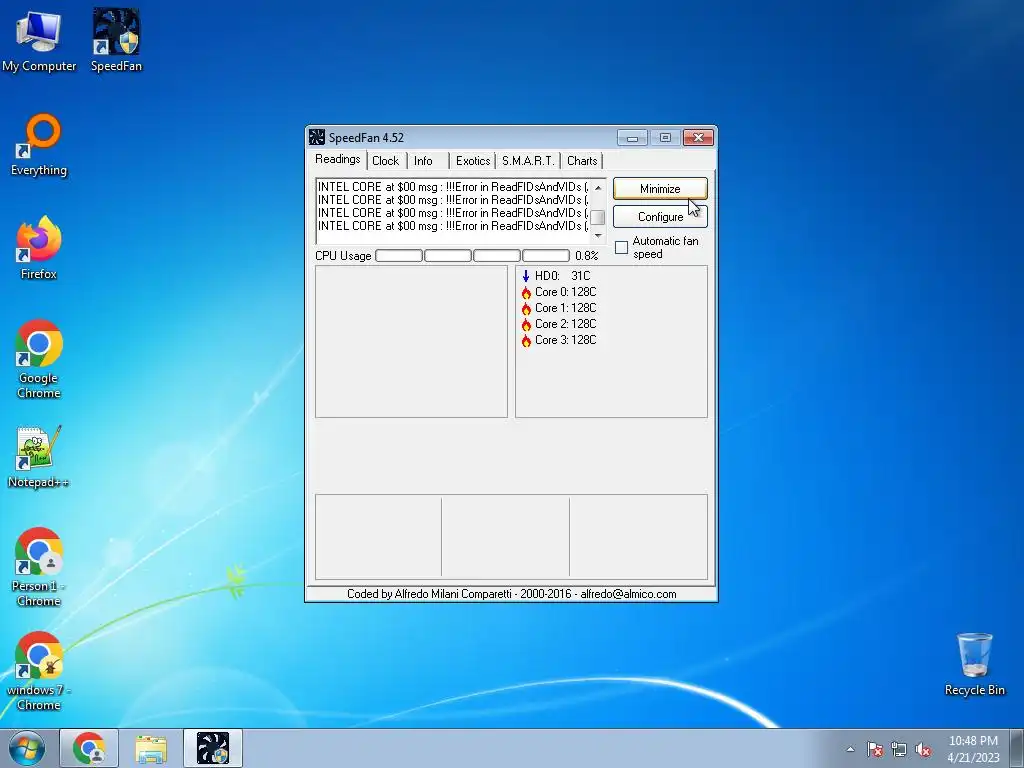Click the Configure button

point(660,217)
